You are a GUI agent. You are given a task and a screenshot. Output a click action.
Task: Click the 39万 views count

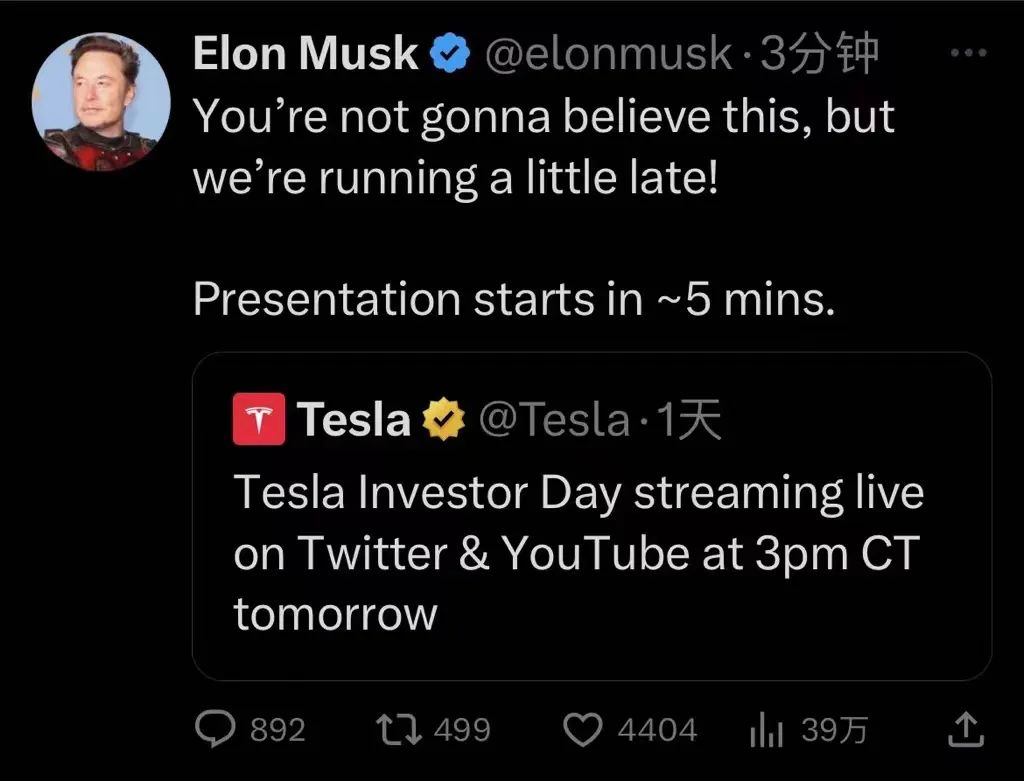tap(834, 731)
